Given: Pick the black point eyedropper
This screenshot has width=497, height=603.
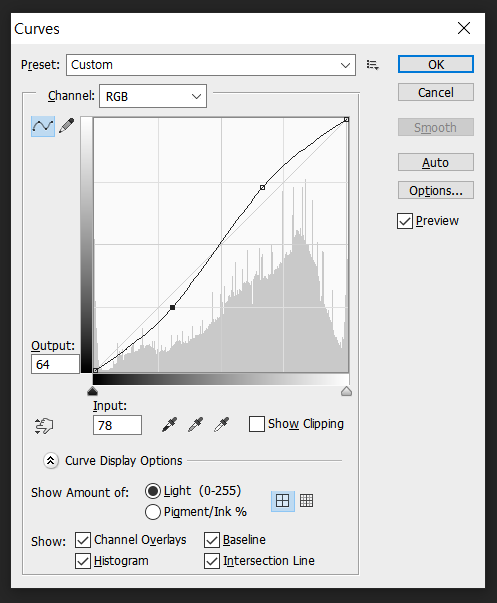Looking at the screenshot, I should point(169,425).
